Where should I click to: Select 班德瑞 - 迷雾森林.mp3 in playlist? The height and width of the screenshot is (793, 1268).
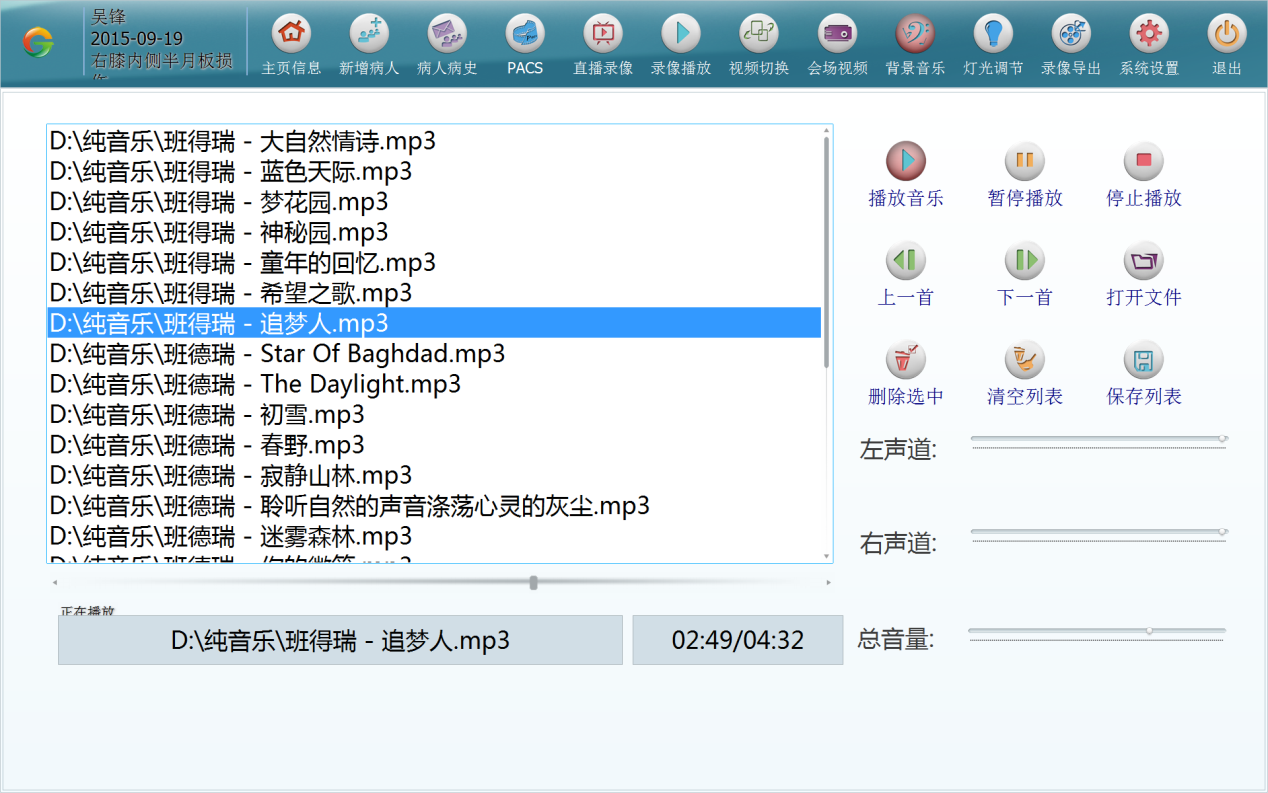(x=434, y=536)
